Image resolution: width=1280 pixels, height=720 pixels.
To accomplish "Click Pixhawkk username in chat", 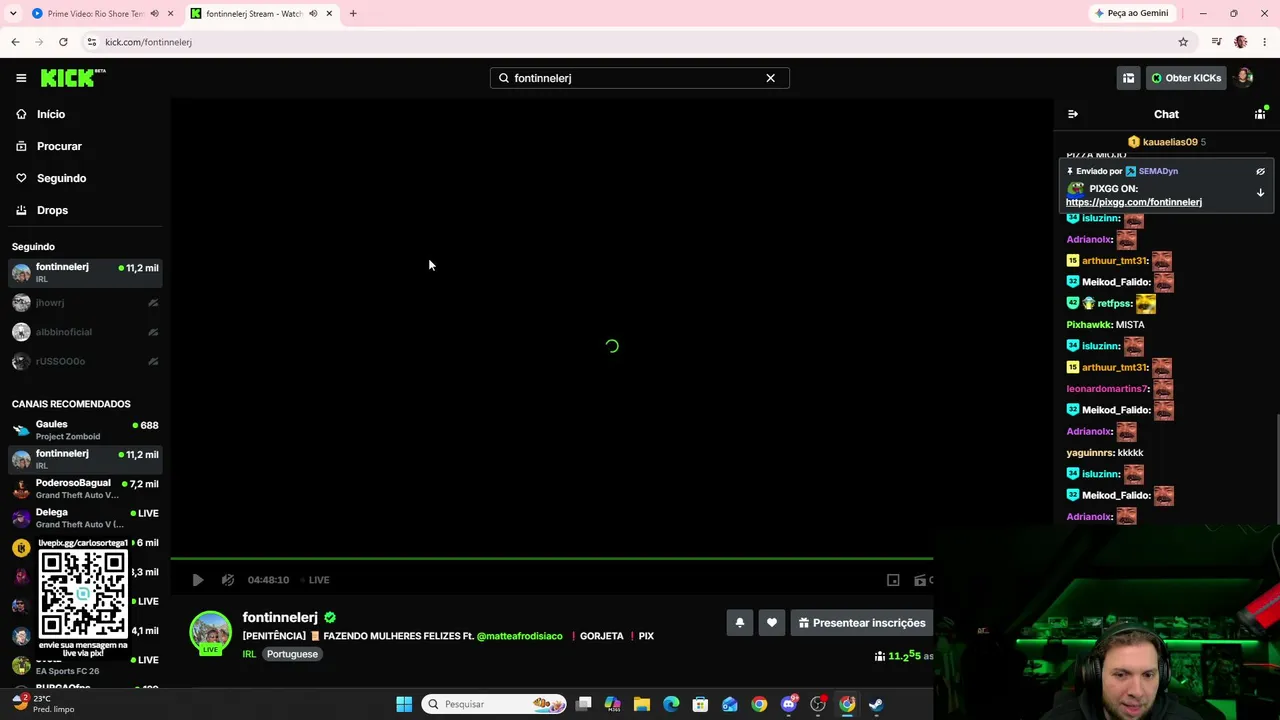I will tap(1089, 325).
